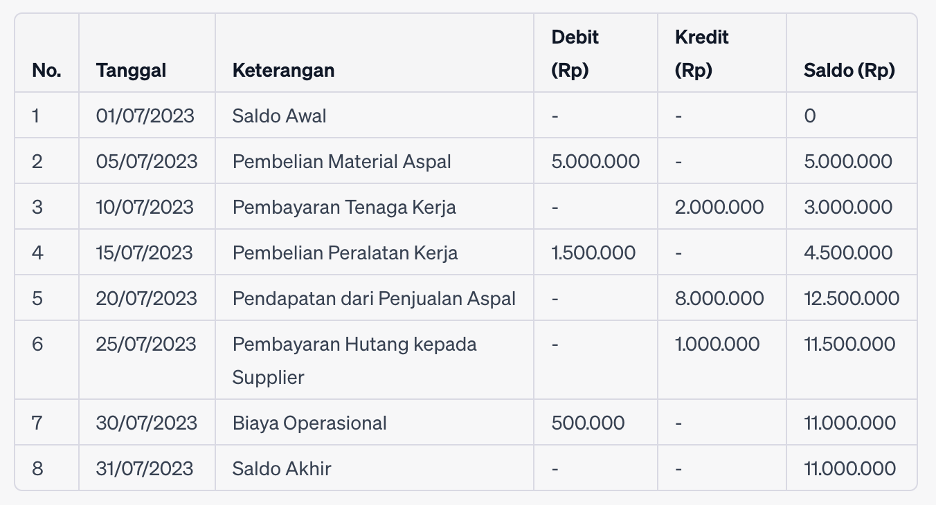Select the "Saldo (Rp)" header cell
The width and height of the screenshot is (936, 506).
[x=849, y=70]
